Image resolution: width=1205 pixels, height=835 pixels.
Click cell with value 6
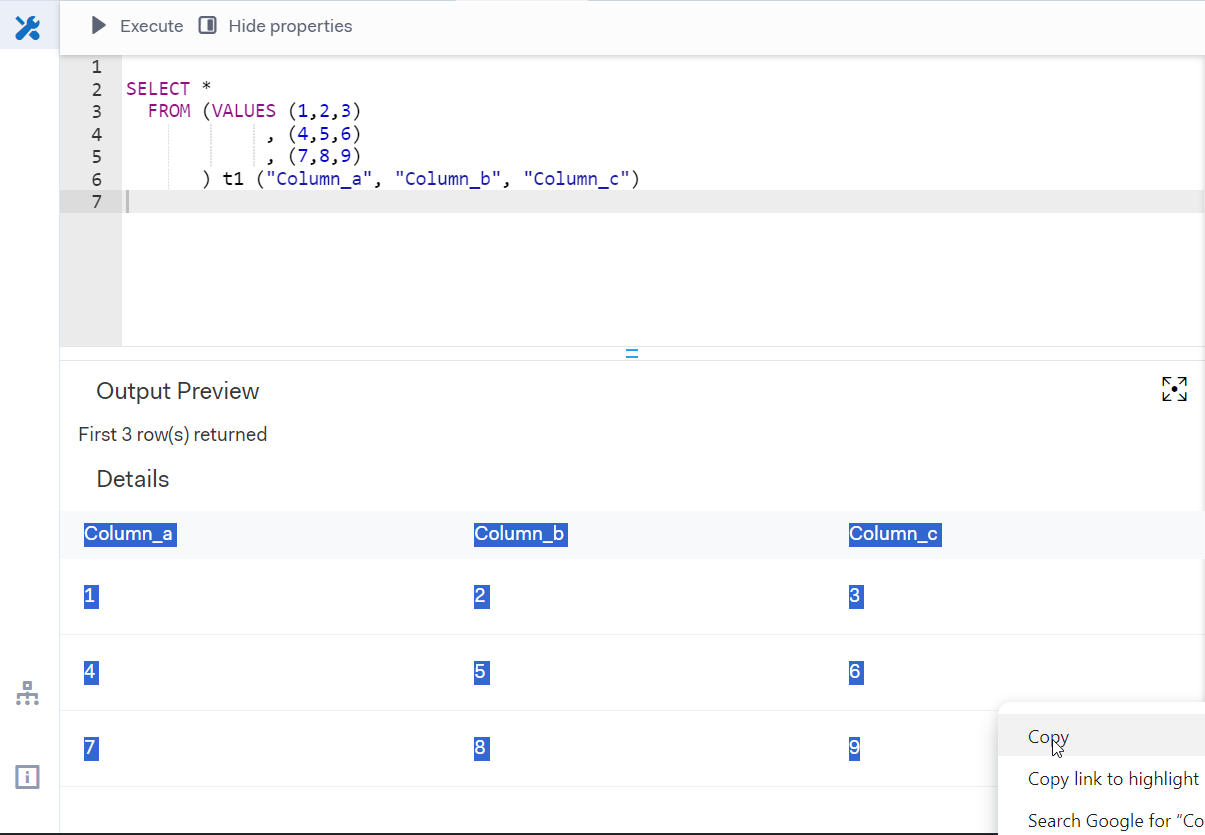click(855, 672)
